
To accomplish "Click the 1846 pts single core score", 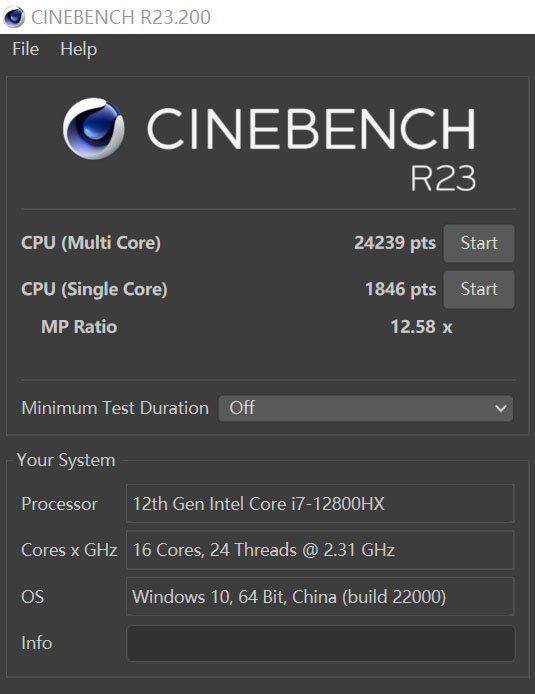I will pyautogui.click(x=400, y=289).
